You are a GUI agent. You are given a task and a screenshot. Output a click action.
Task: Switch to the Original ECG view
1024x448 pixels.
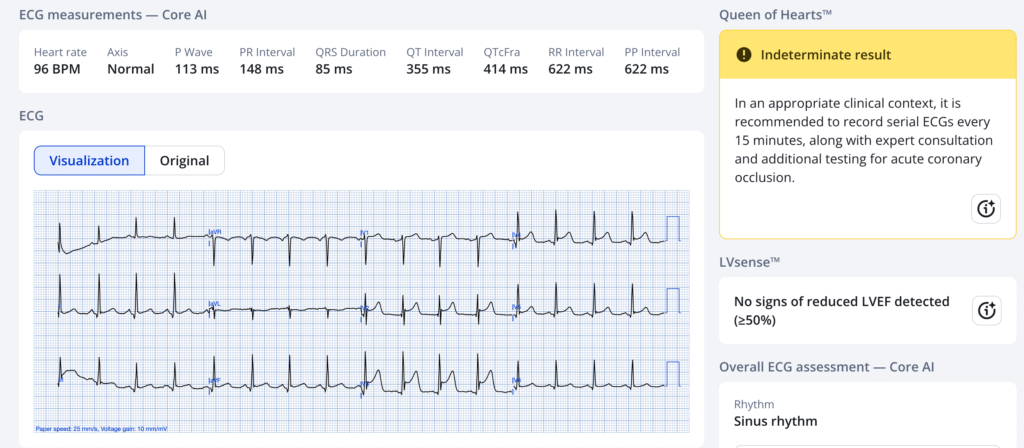(x=184, y=161)
